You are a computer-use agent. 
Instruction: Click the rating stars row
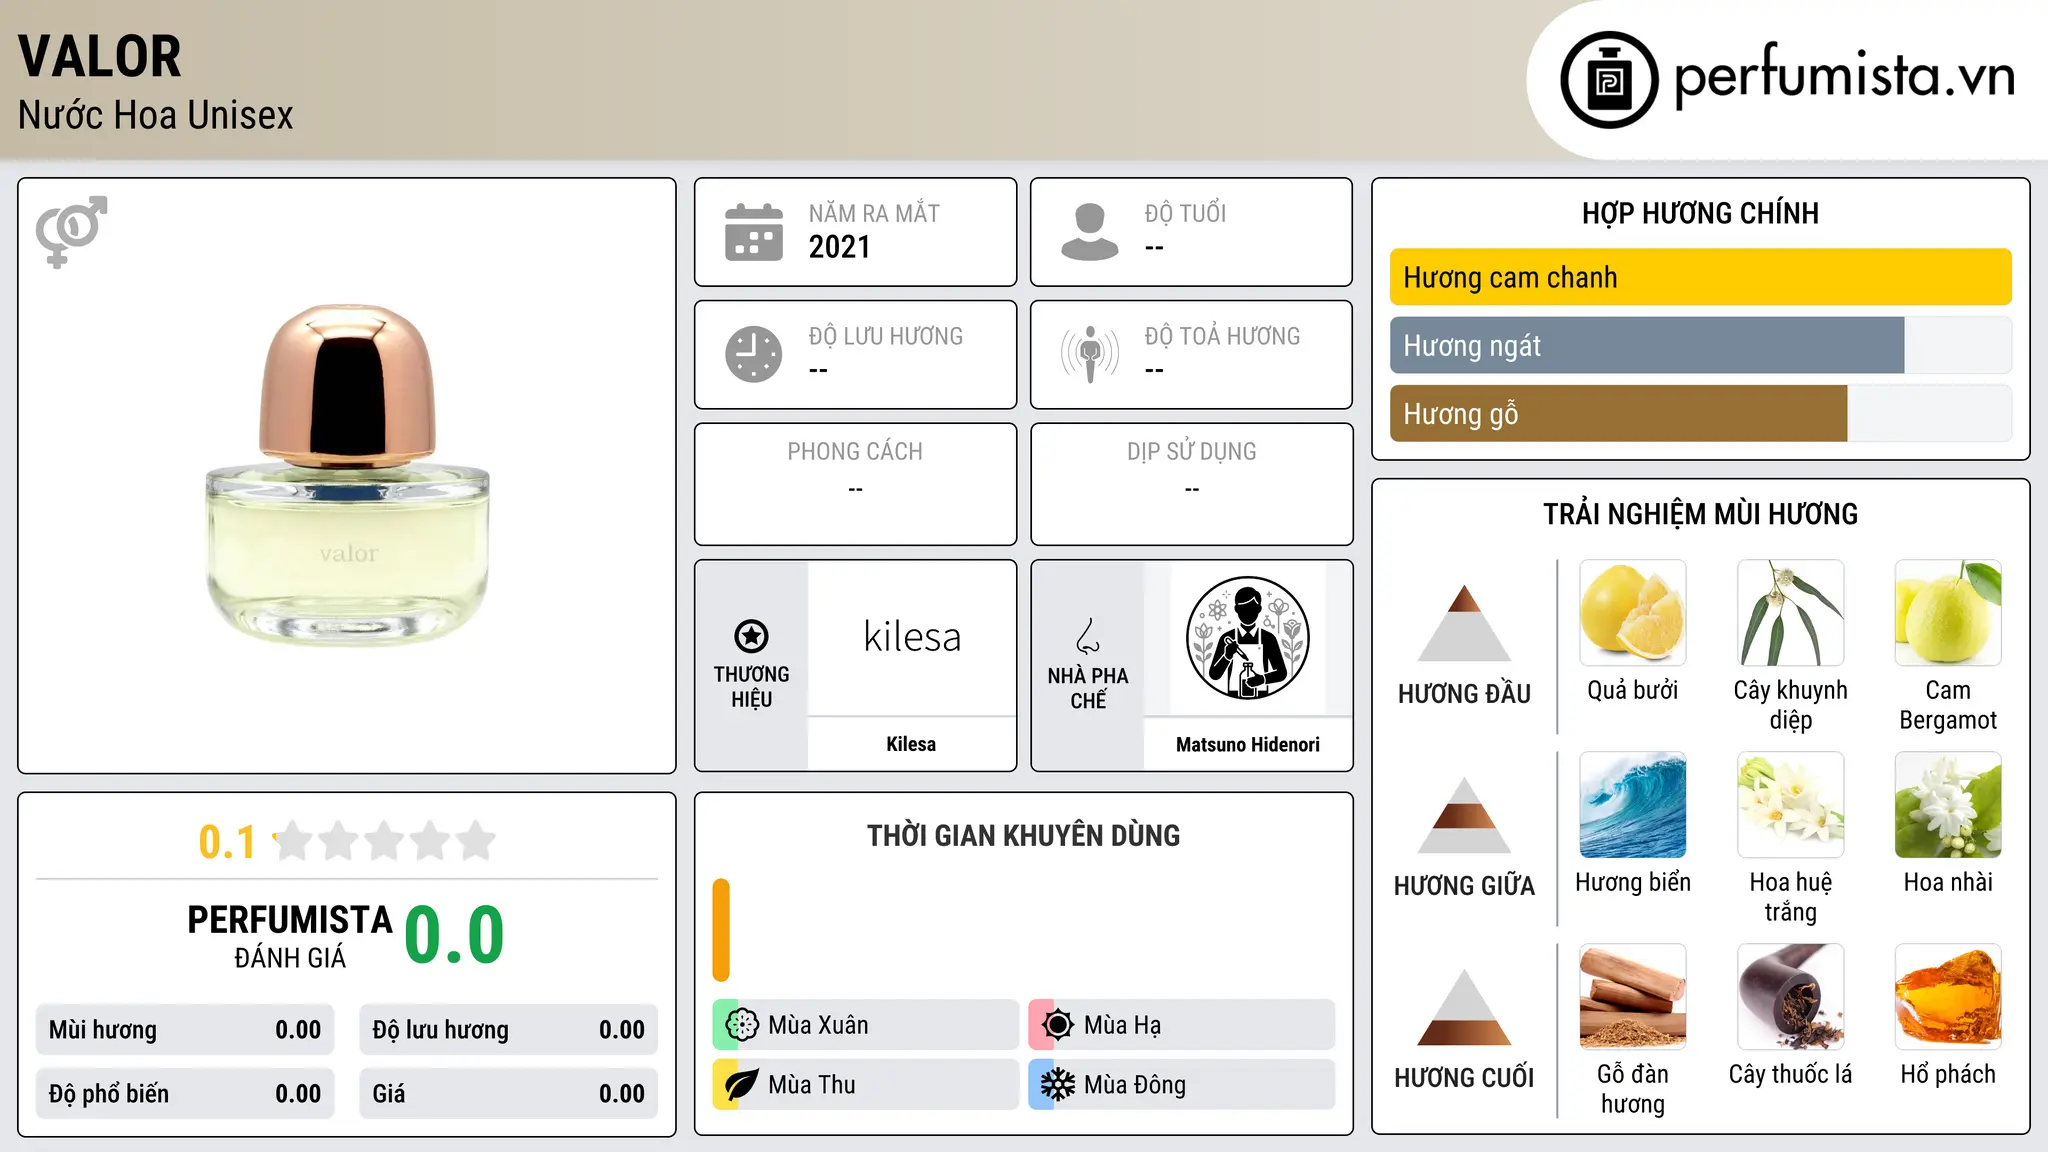[385, 841]
